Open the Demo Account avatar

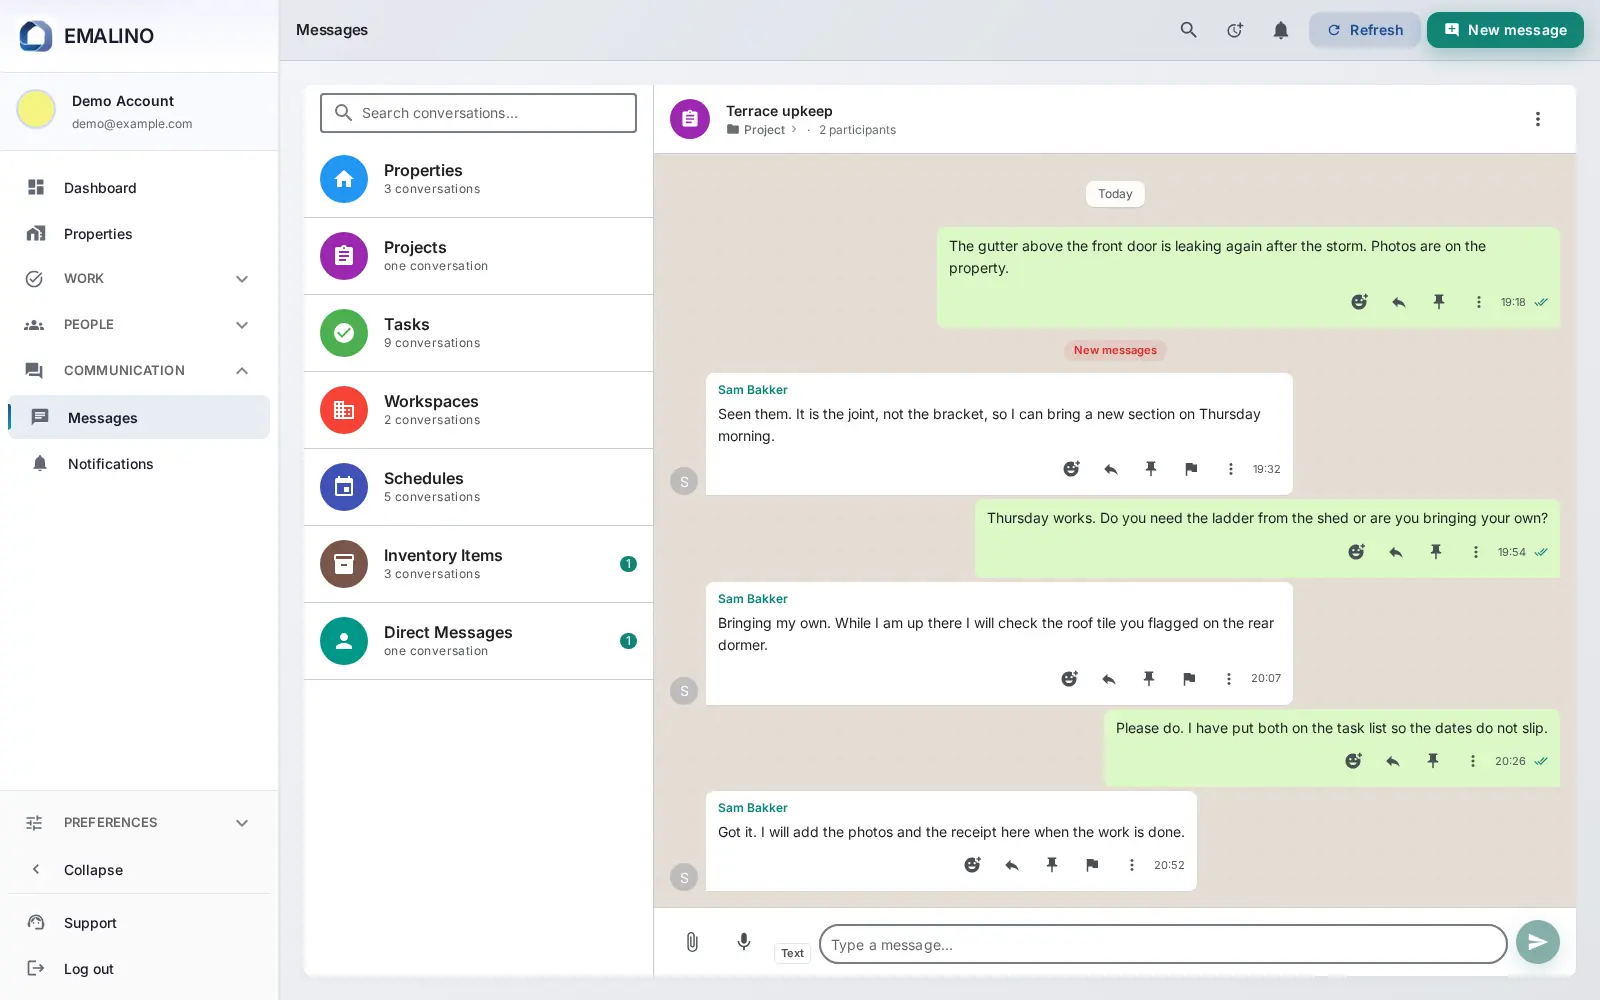(36, 109)
